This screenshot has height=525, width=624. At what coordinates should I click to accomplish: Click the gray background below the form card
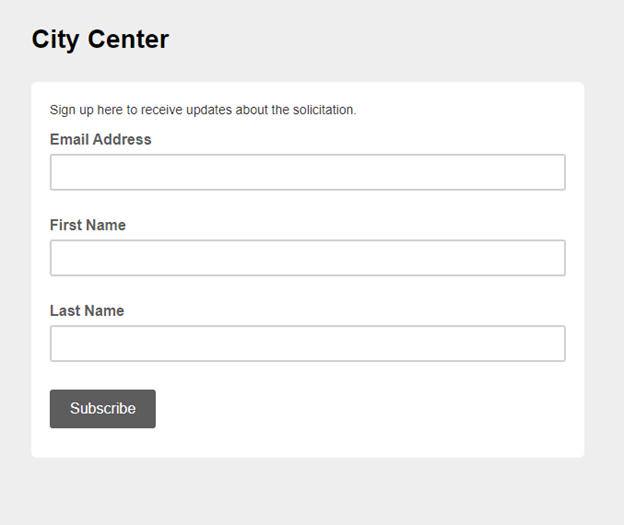pos(307,490)
